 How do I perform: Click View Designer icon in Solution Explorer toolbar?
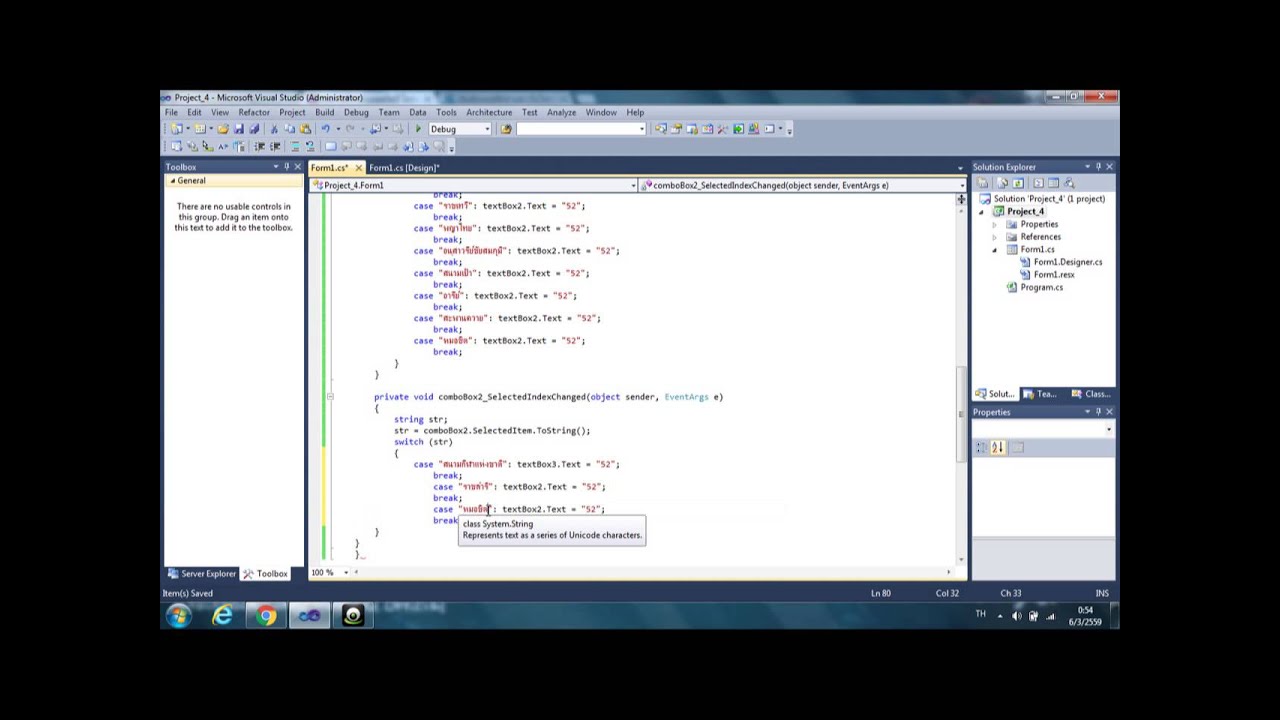point(1053,183)
